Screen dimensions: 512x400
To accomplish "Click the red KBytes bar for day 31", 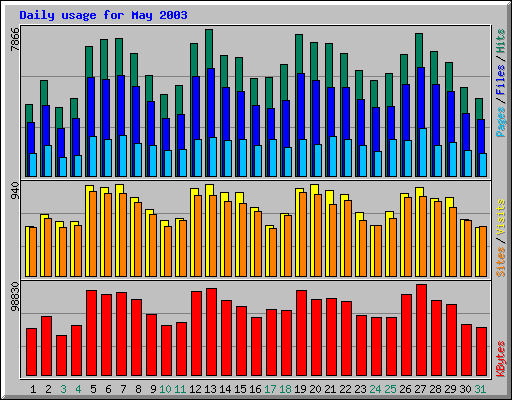I will coord(481,352).
